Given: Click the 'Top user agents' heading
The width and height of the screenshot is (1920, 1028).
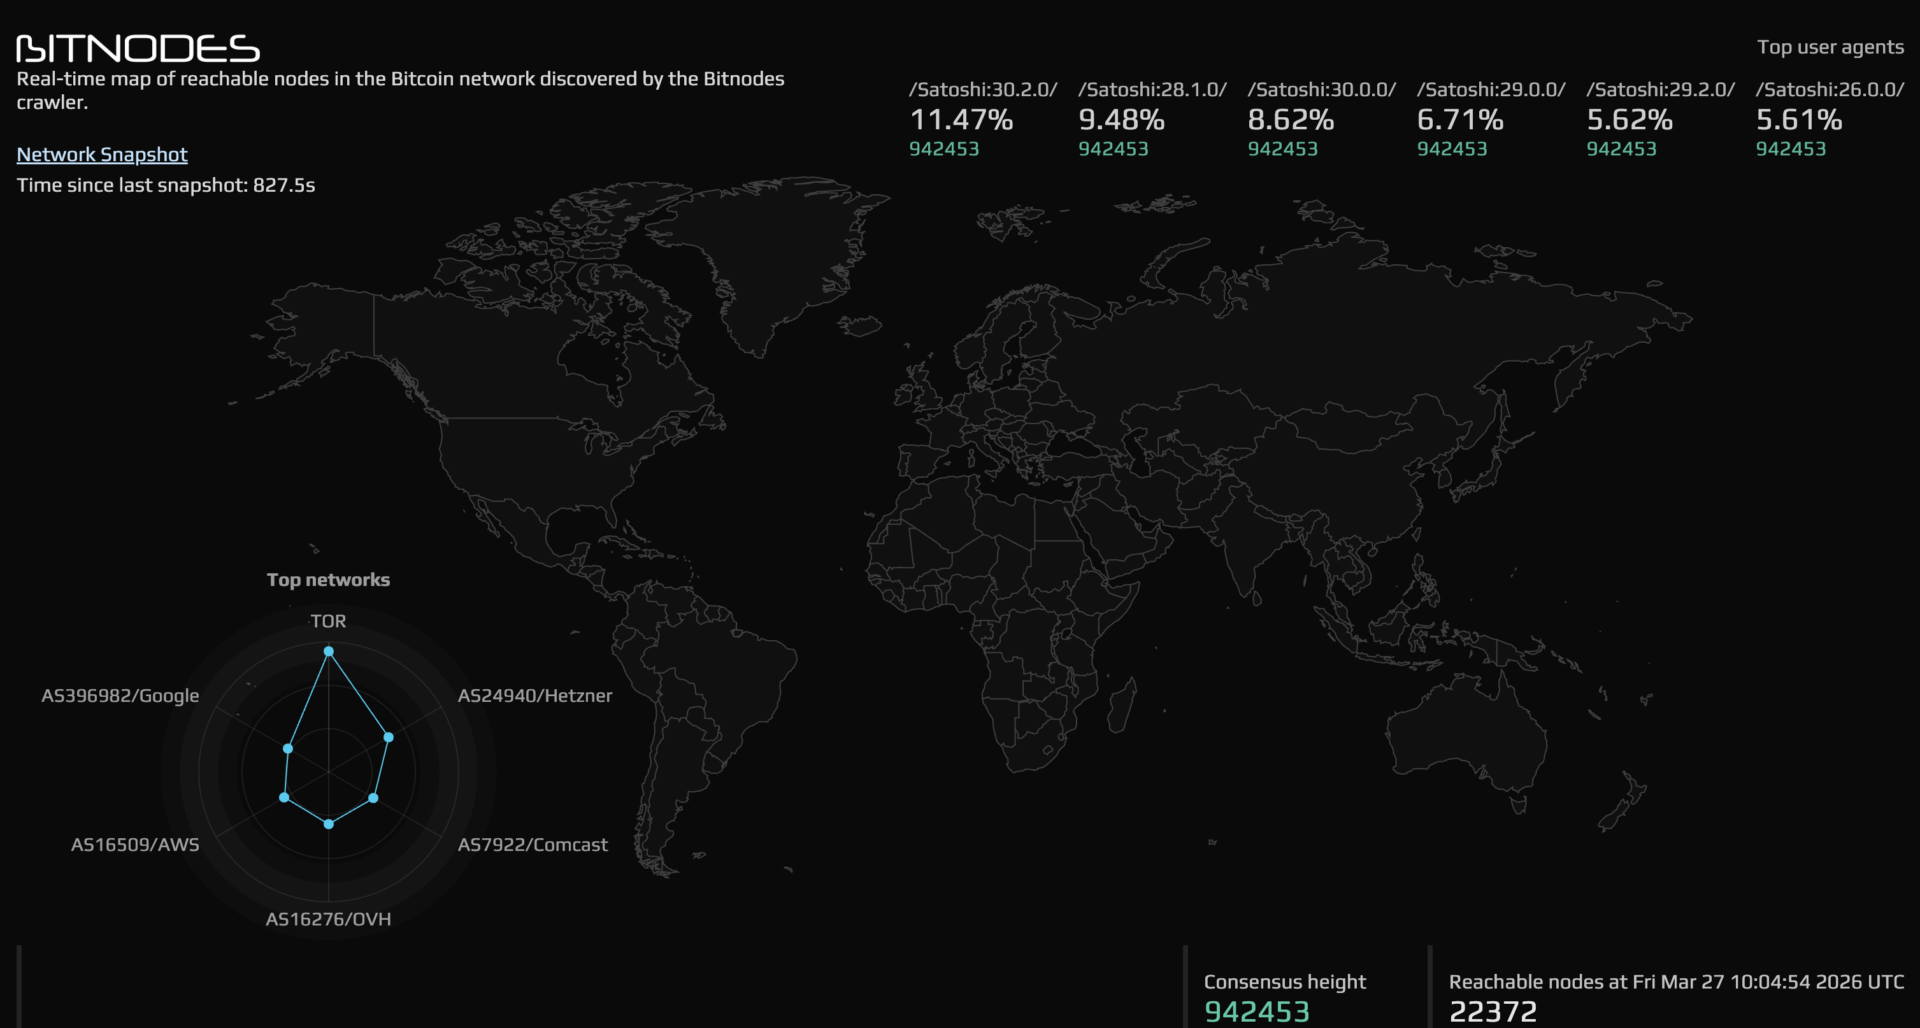Looking at the screenshot, I should [x=1830, y=47].
